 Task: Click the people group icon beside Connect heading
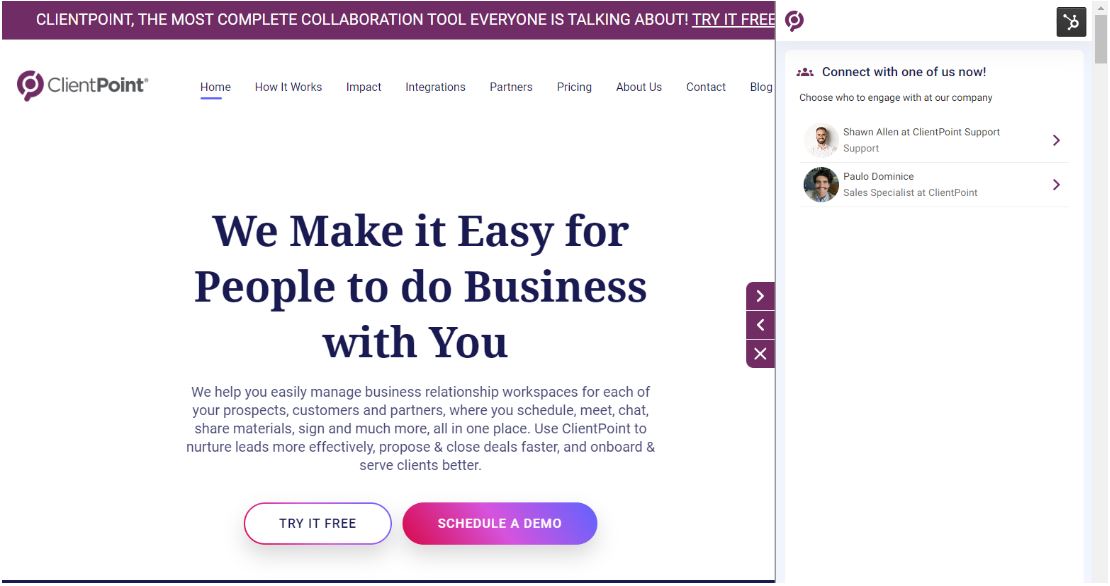tap(805, 72)
